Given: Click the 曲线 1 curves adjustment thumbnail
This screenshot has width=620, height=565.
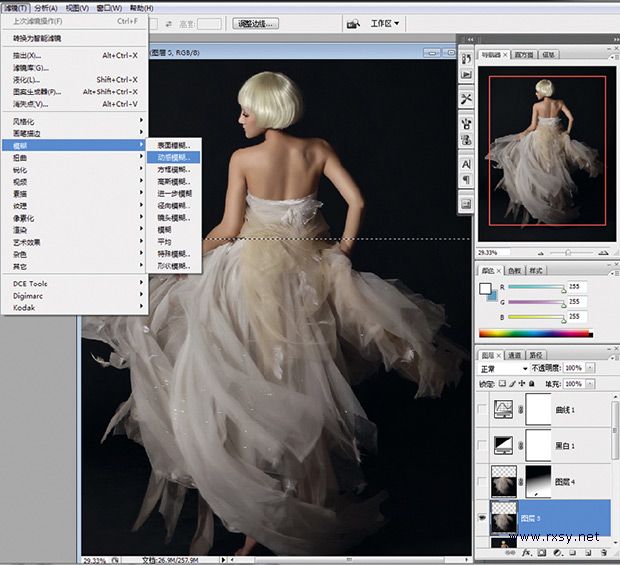Looking at the screenshot, I should 503,410.
